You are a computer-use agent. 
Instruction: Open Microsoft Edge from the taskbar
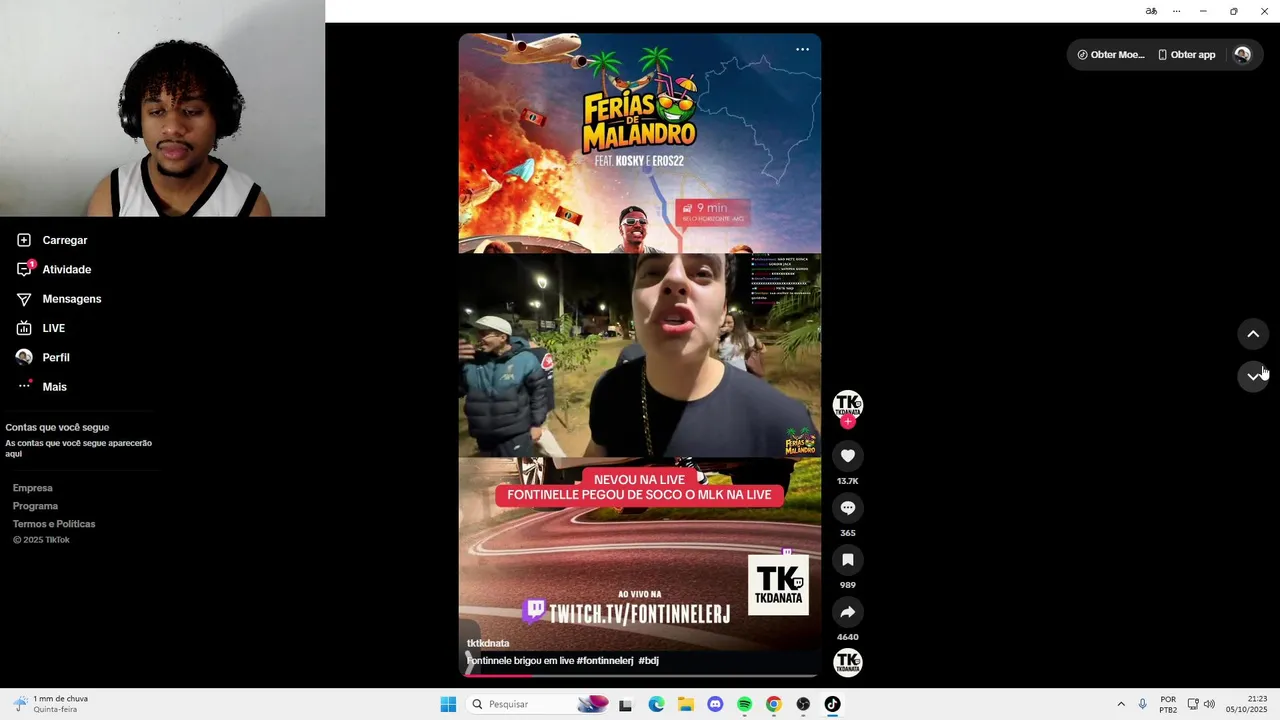tap(656, 704)
